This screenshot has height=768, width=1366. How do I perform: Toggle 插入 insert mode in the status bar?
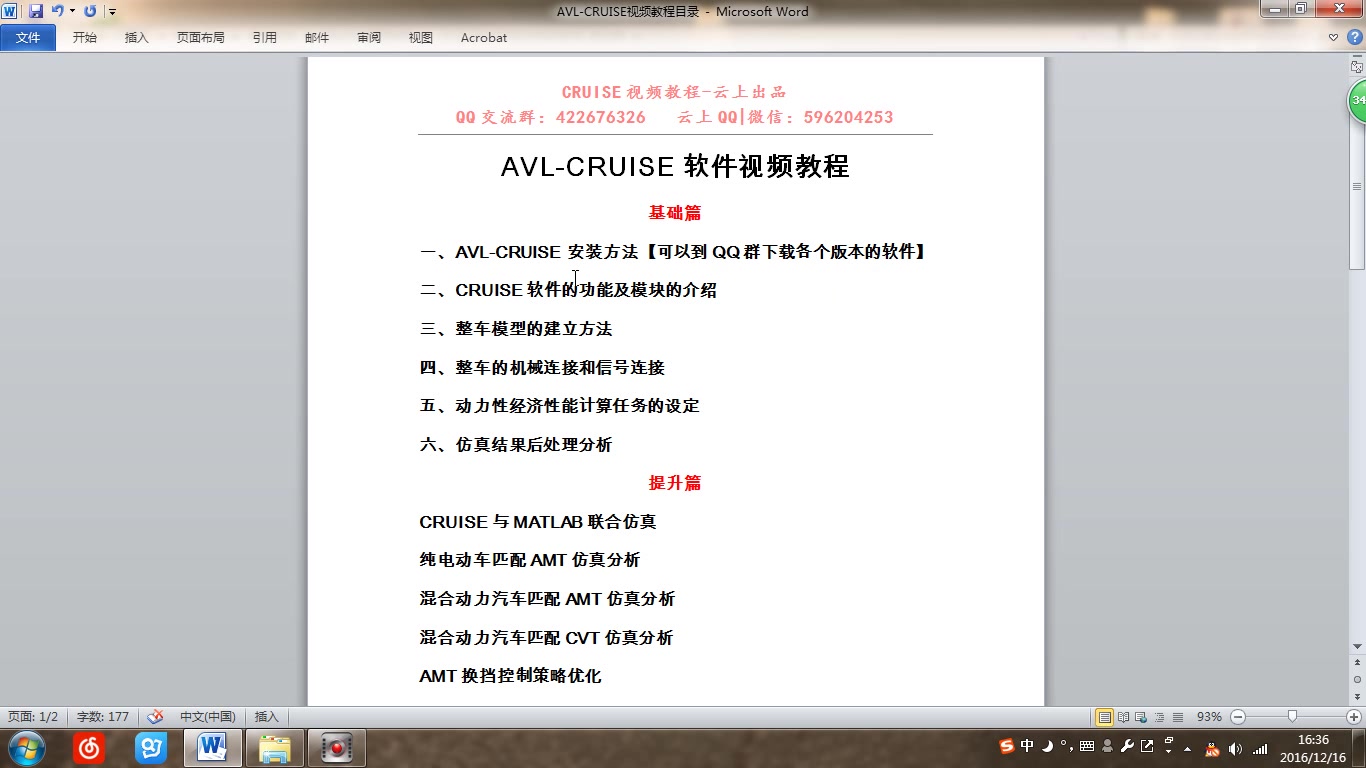point(267,717)
